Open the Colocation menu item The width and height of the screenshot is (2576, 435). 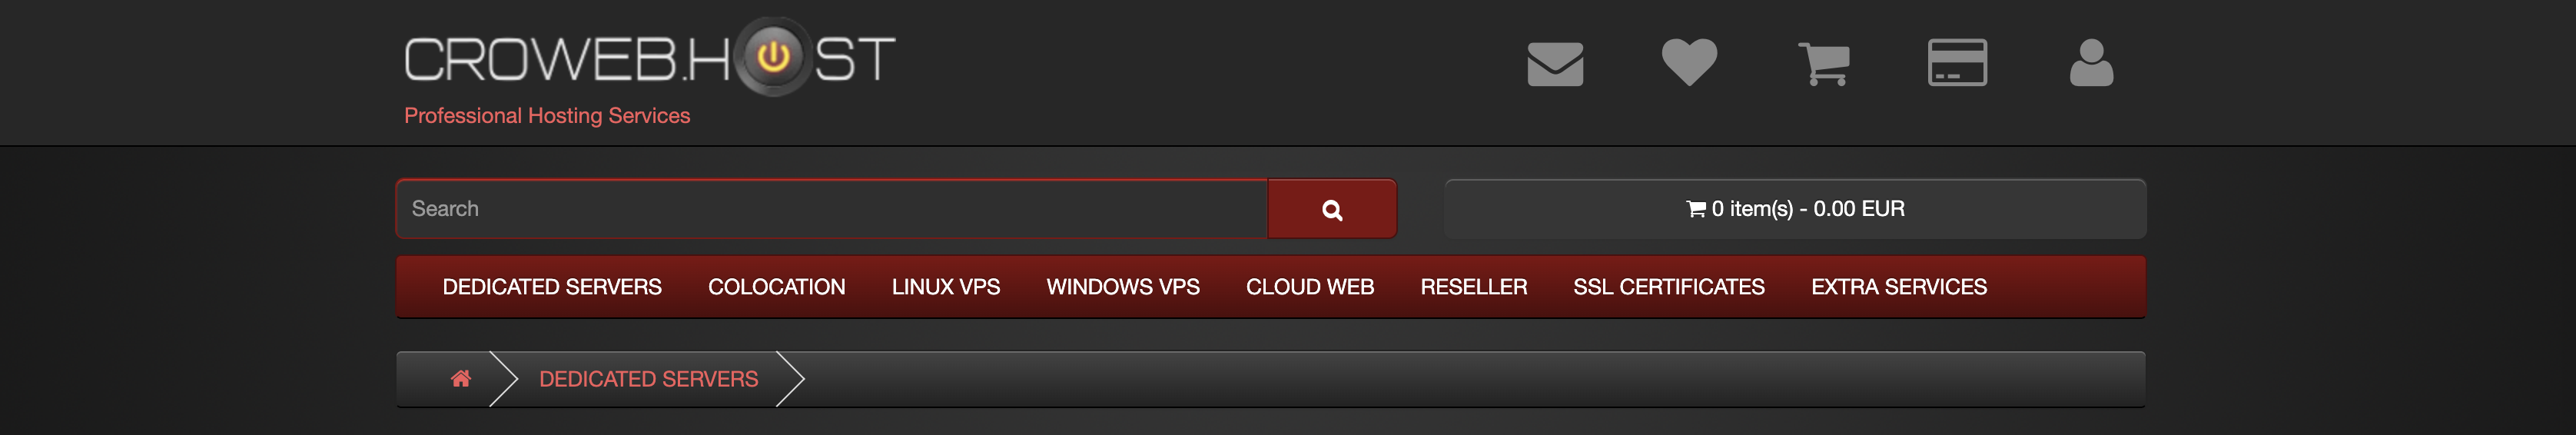coord(776,287)
